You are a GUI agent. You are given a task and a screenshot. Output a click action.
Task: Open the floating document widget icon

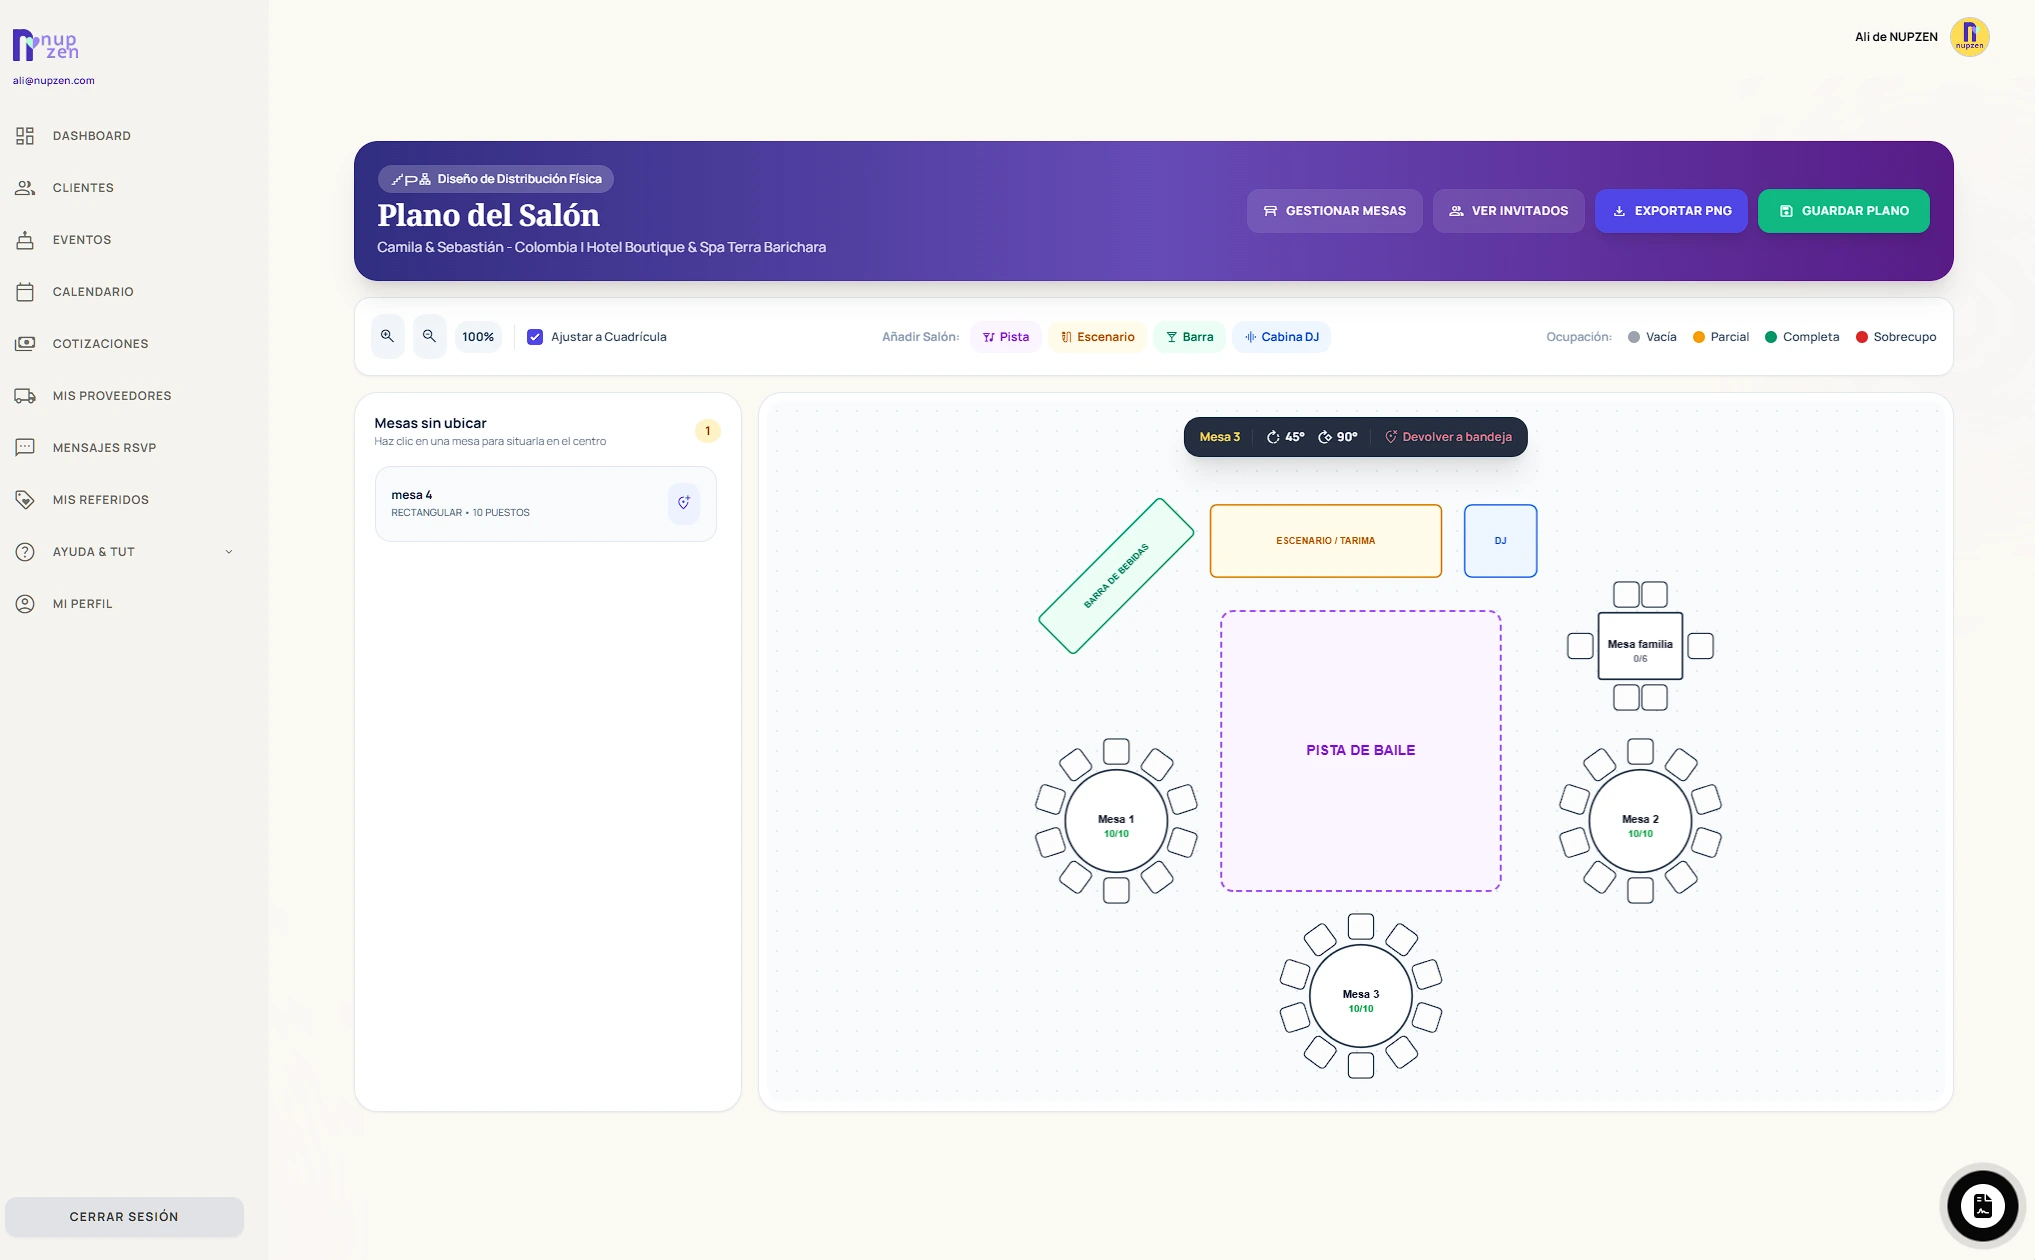coord(1982,1206)
